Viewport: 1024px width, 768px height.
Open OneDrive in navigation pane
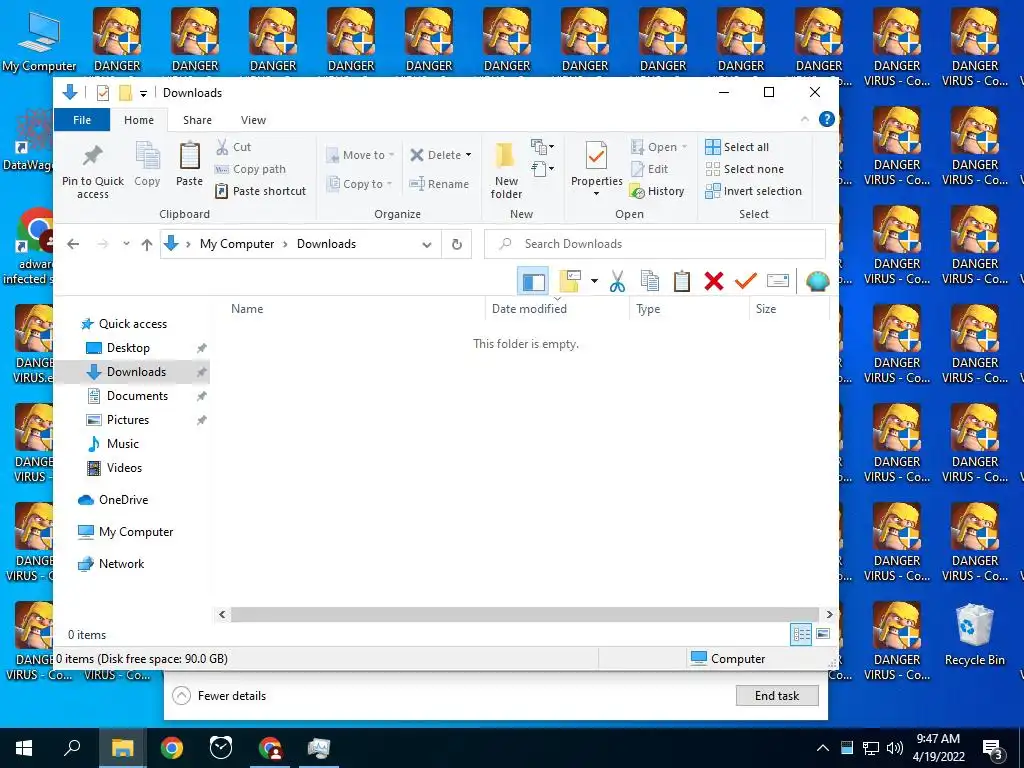[x=123, y=500]
